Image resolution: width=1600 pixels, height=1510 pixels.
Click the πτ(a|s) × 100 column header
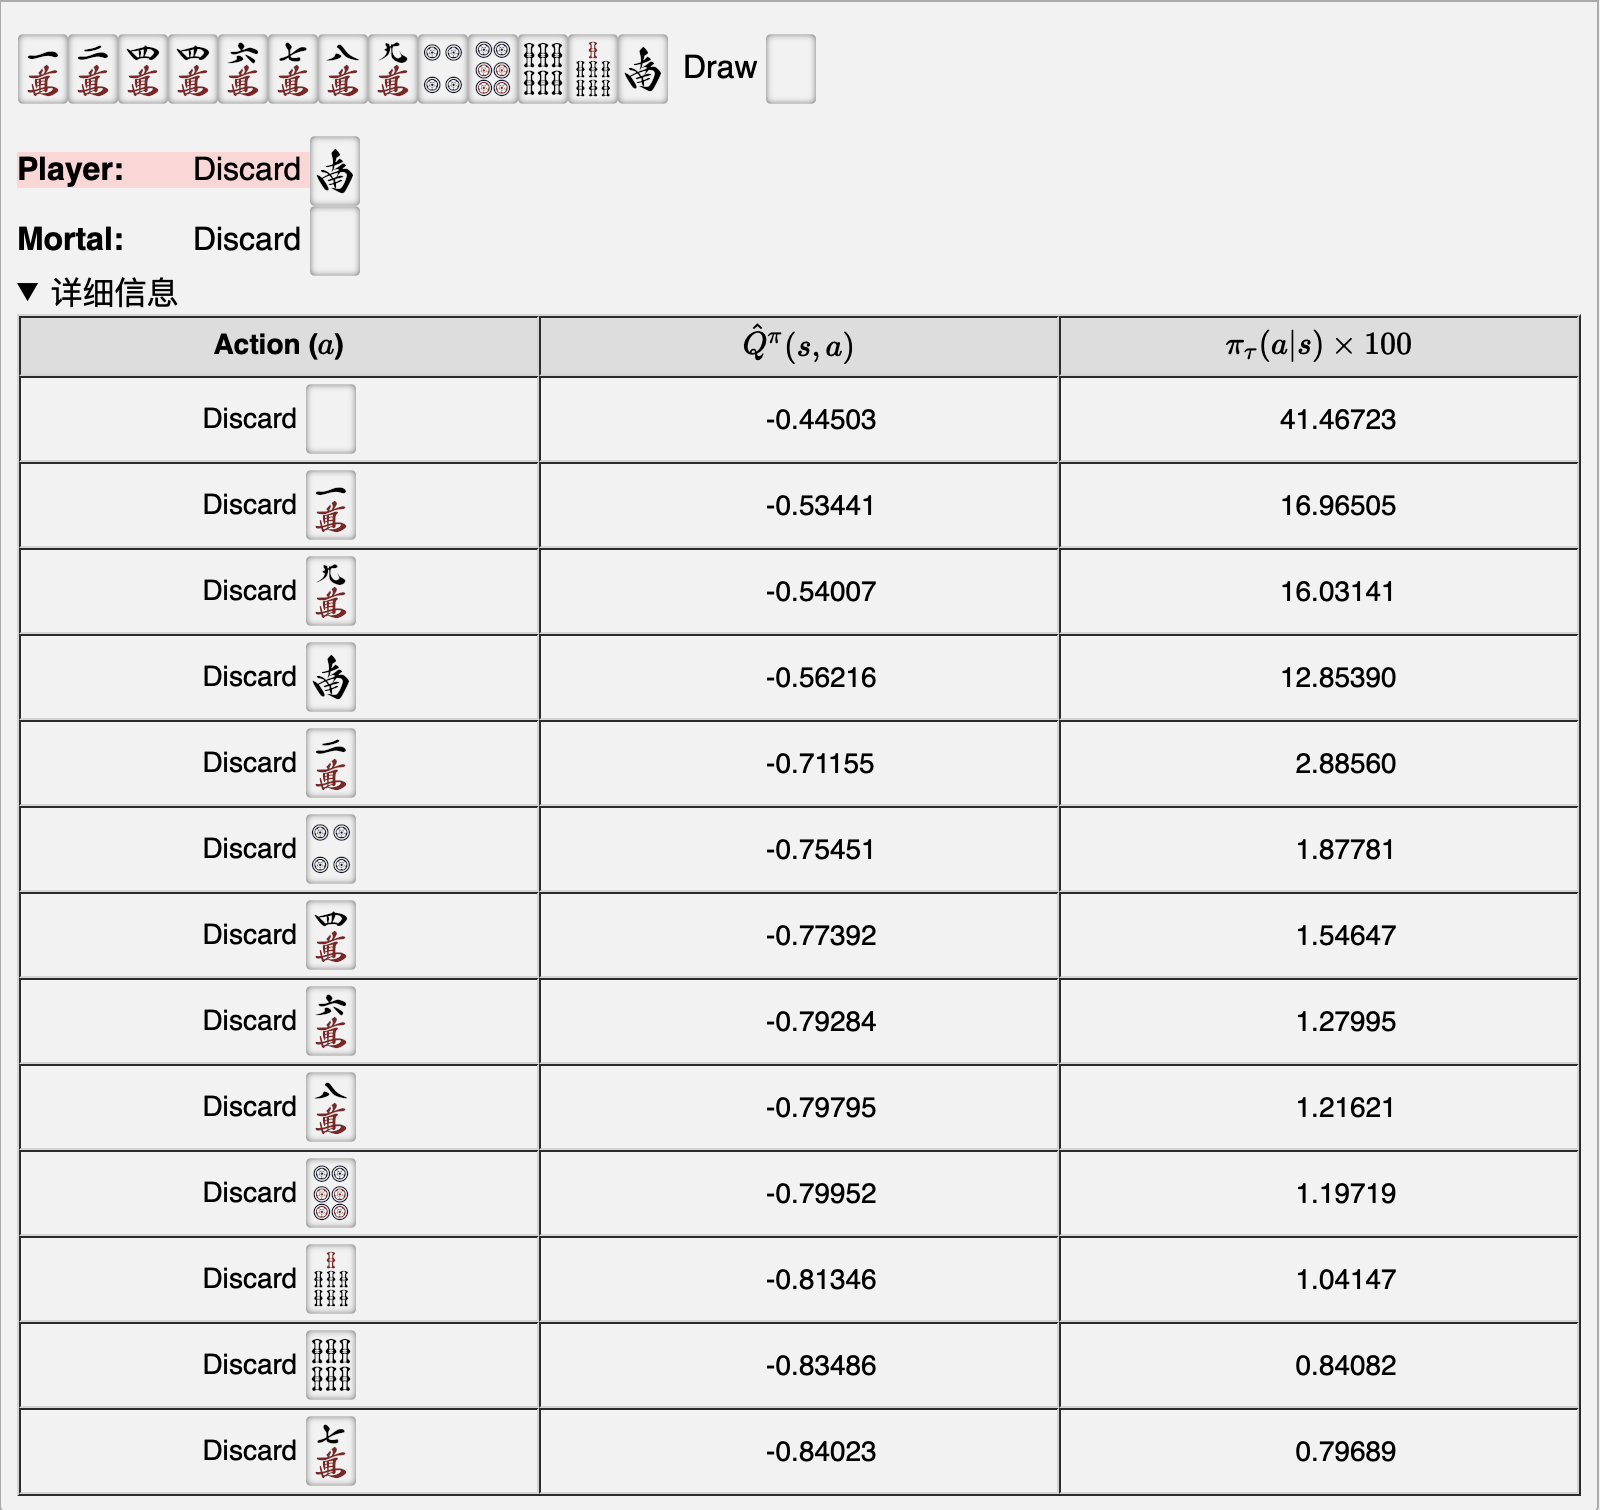pyautogui.click(x=1319, y=345)
